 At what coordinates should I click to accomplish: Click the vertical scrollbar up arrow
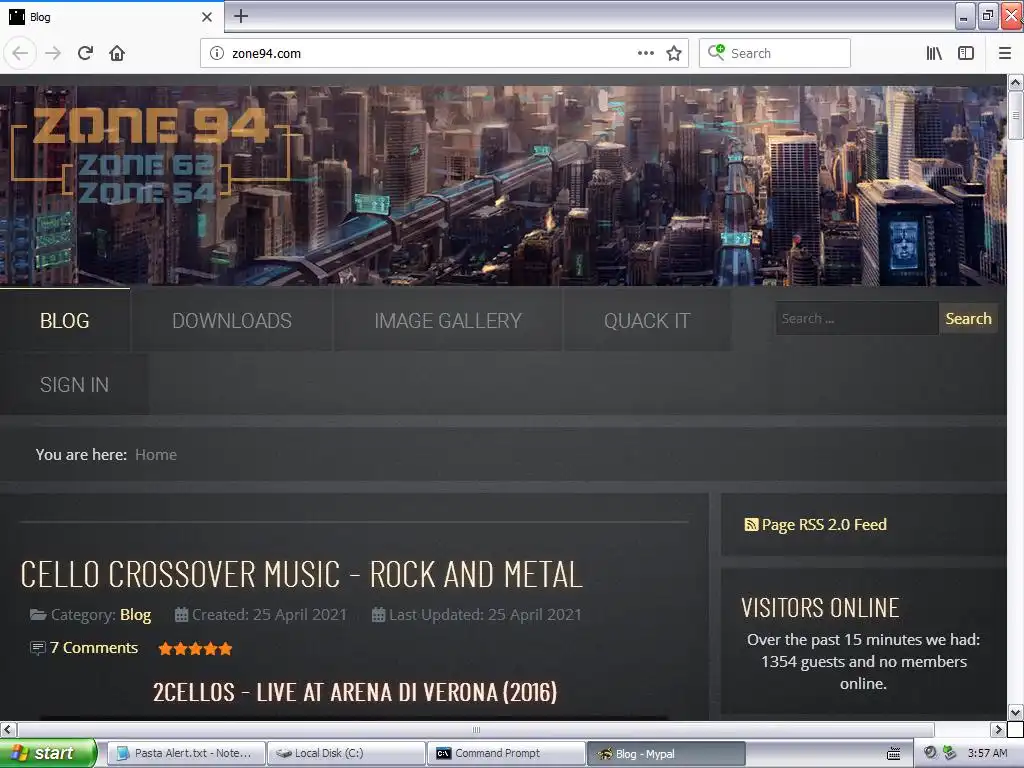point(1015,83)
